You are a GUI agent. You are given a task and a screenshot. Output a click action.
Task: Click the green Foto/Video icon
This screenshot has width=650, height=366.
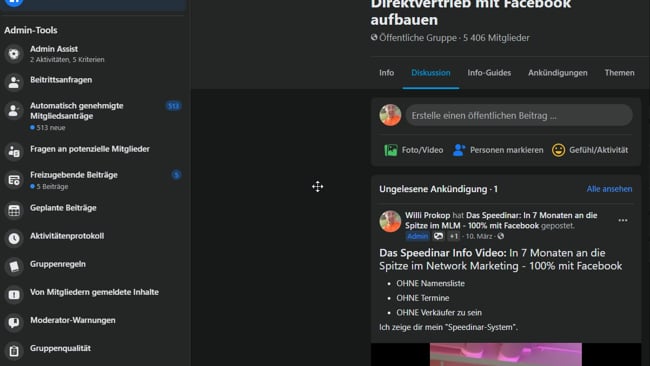tap(390, 150)
